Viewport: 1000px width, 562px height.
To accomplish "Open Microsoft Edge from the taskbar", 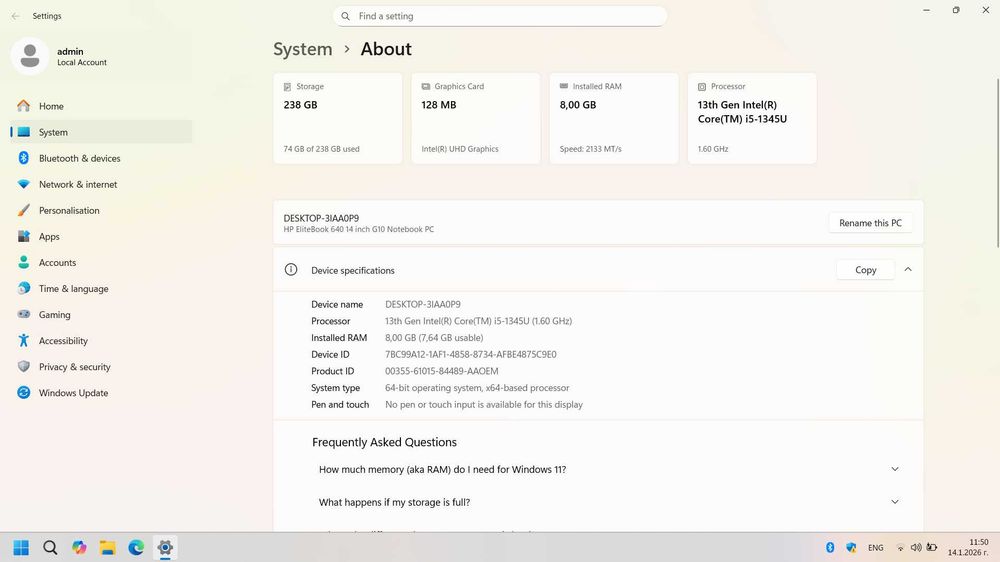I will click(x=136, y=547).
